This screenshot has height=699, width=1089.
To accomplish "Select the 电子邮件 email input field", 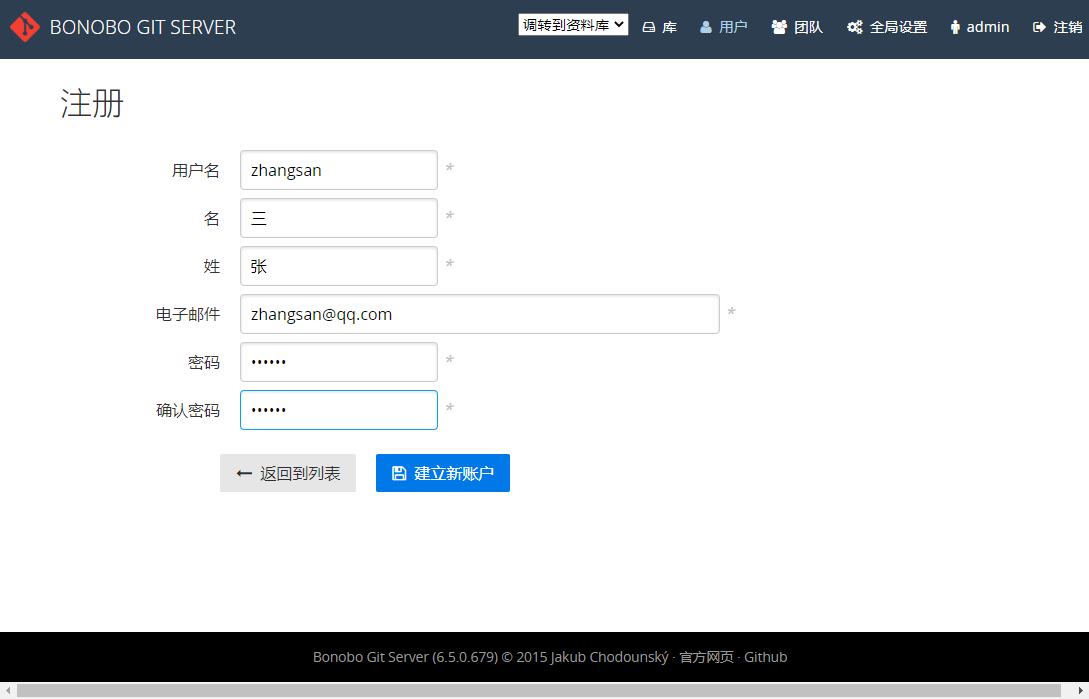I will click(479, 314).
